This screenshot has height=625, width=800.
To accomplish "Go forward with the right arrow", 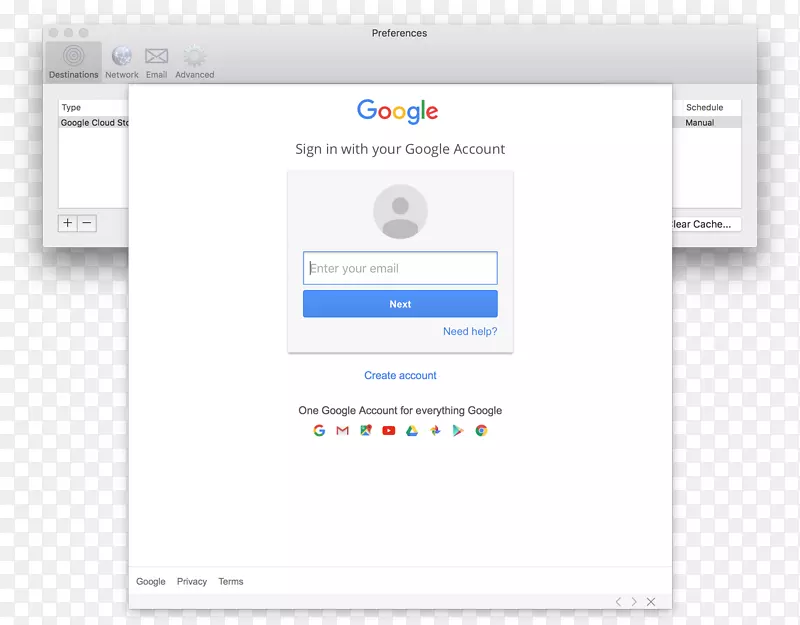I will [x=634, y=602].
